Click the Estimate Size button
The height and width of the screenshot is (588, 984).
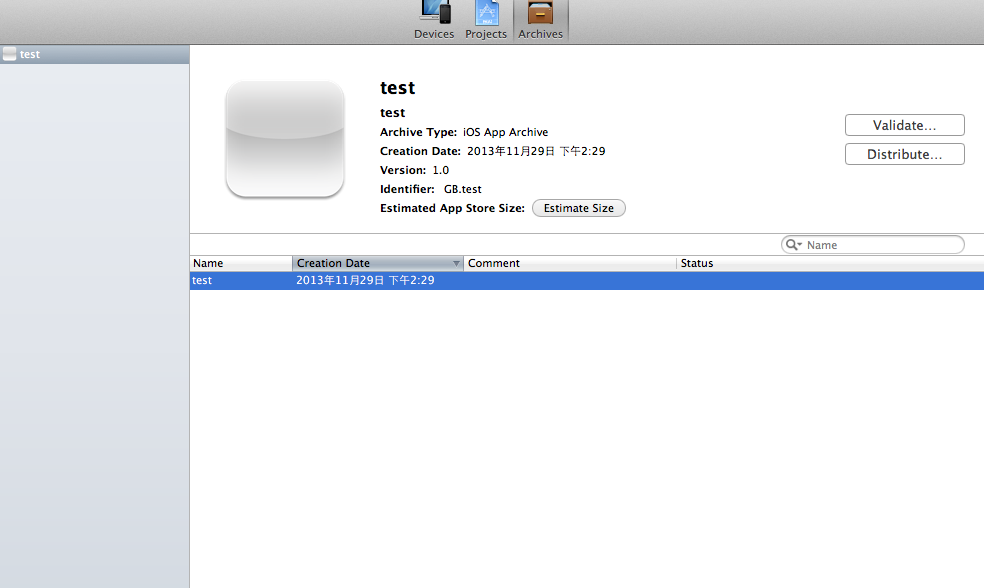[579, 208]
